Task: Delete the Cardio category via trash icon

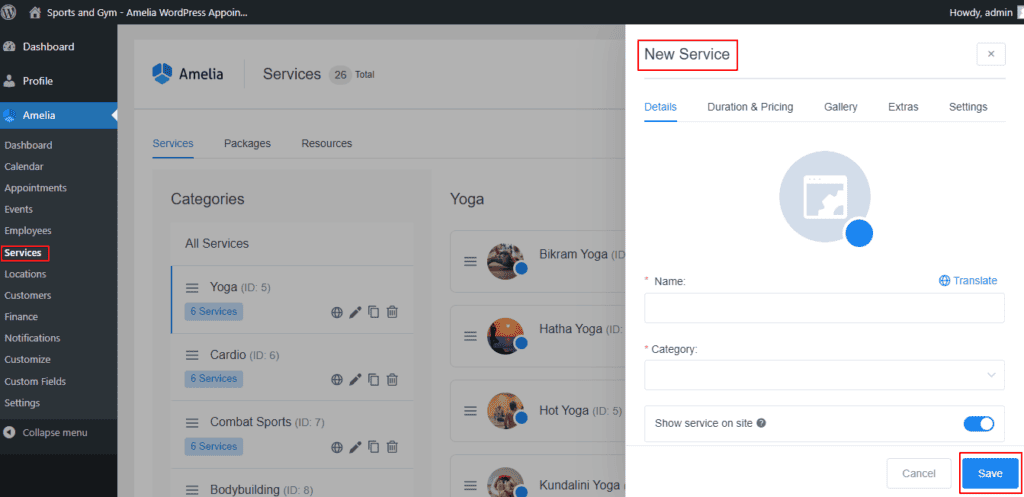Action: (x=392, y=379)
